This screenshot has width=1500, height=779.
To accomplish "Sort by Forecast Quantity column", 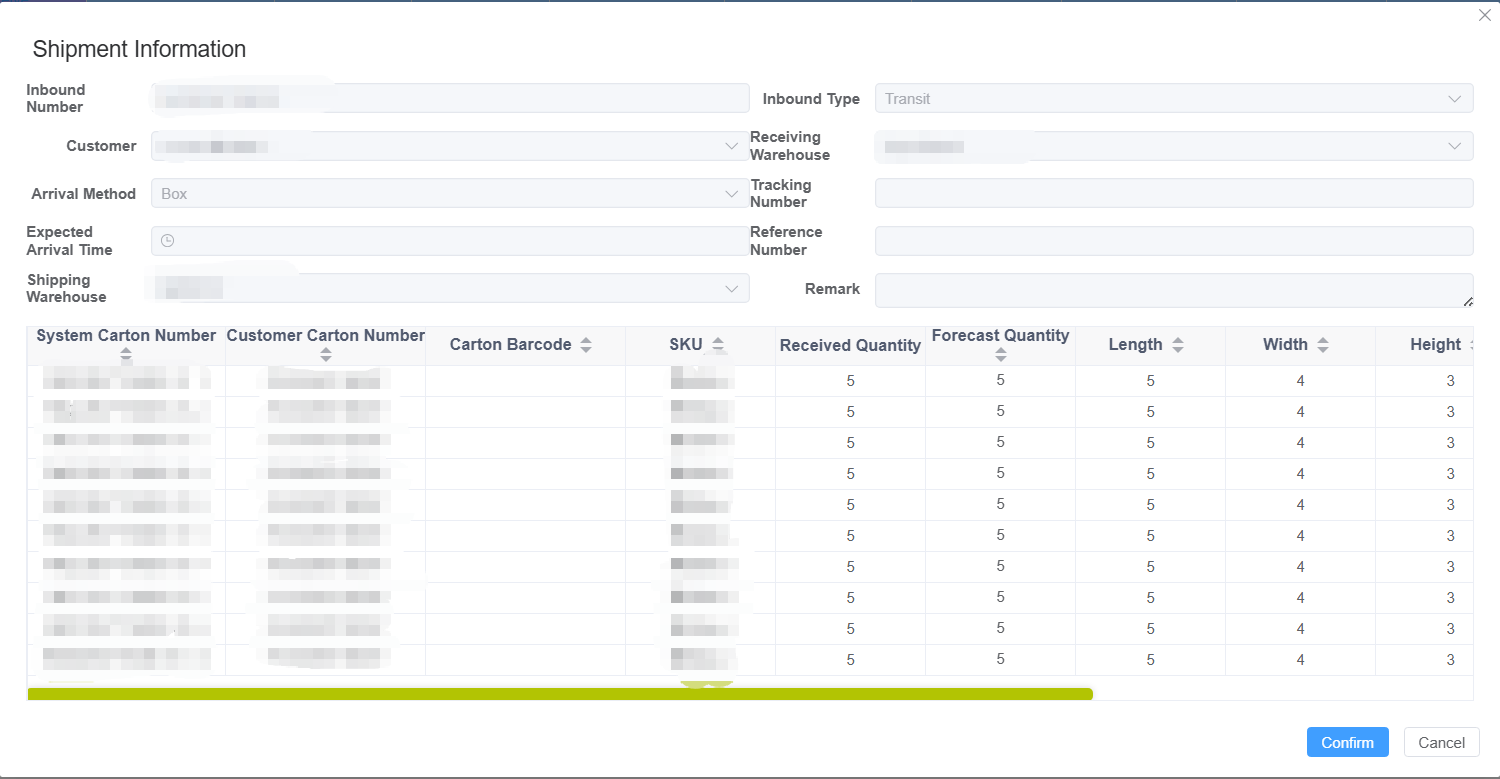I will (1000, 354).
